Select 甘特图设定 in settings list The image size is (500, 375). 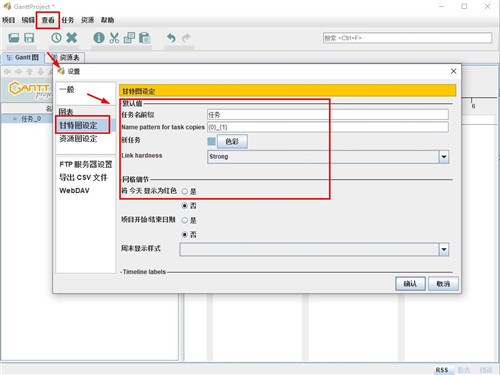coord(78,125)
